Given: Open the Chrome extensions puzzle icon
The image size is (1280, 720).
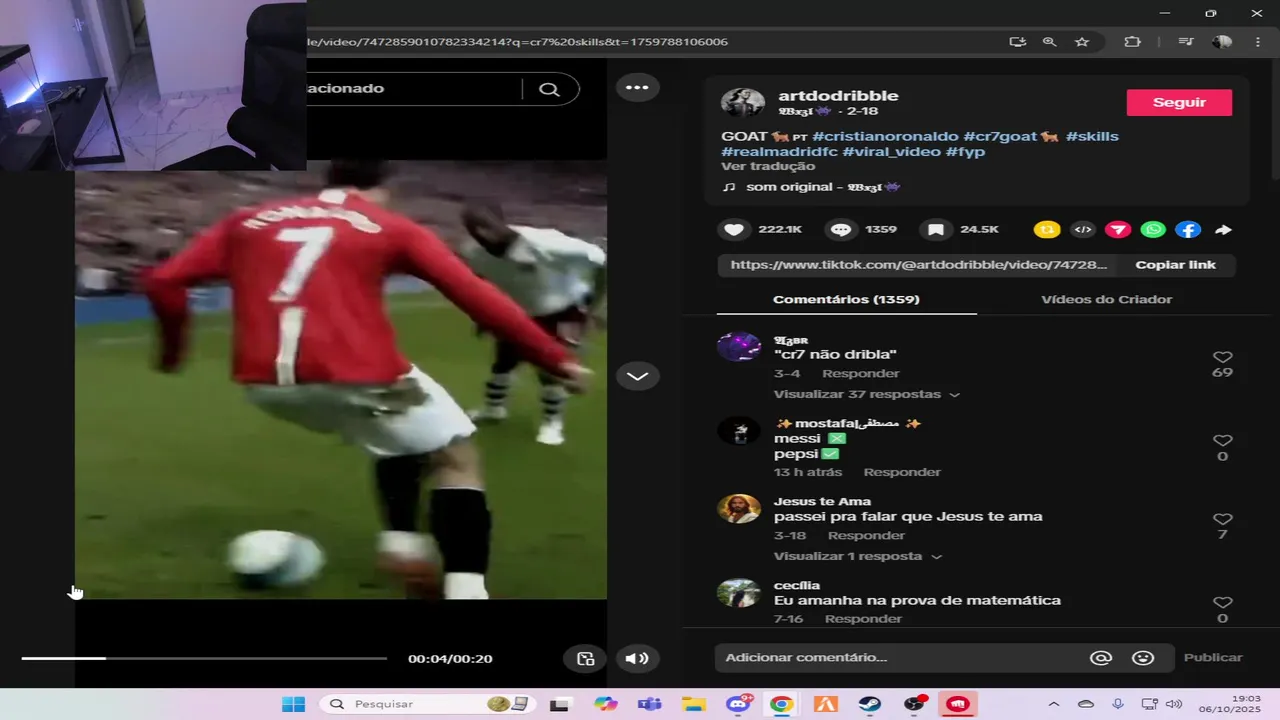Looking at the screenshot, I should pos(1132,42).
